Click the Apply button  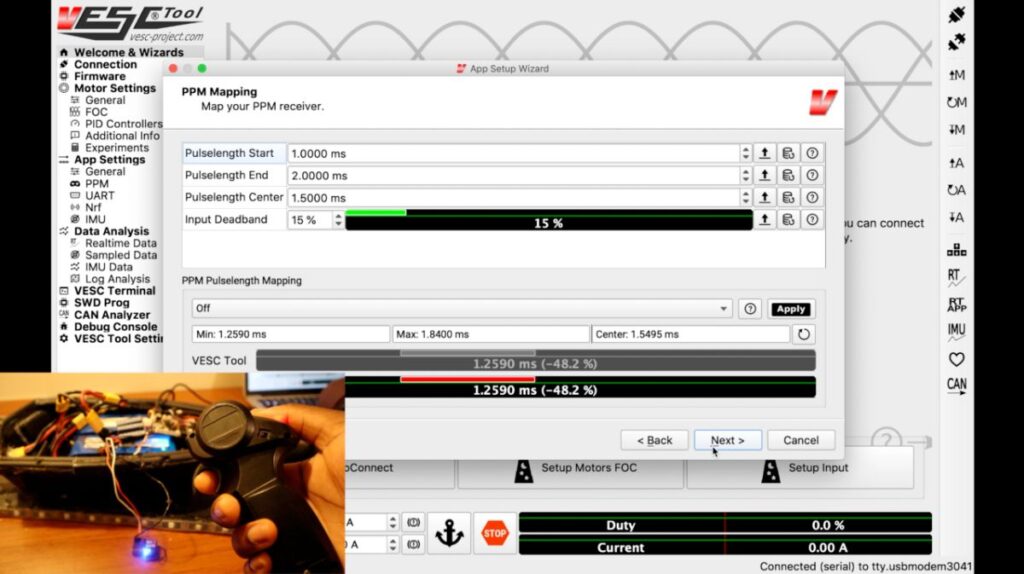coord(790,309)
